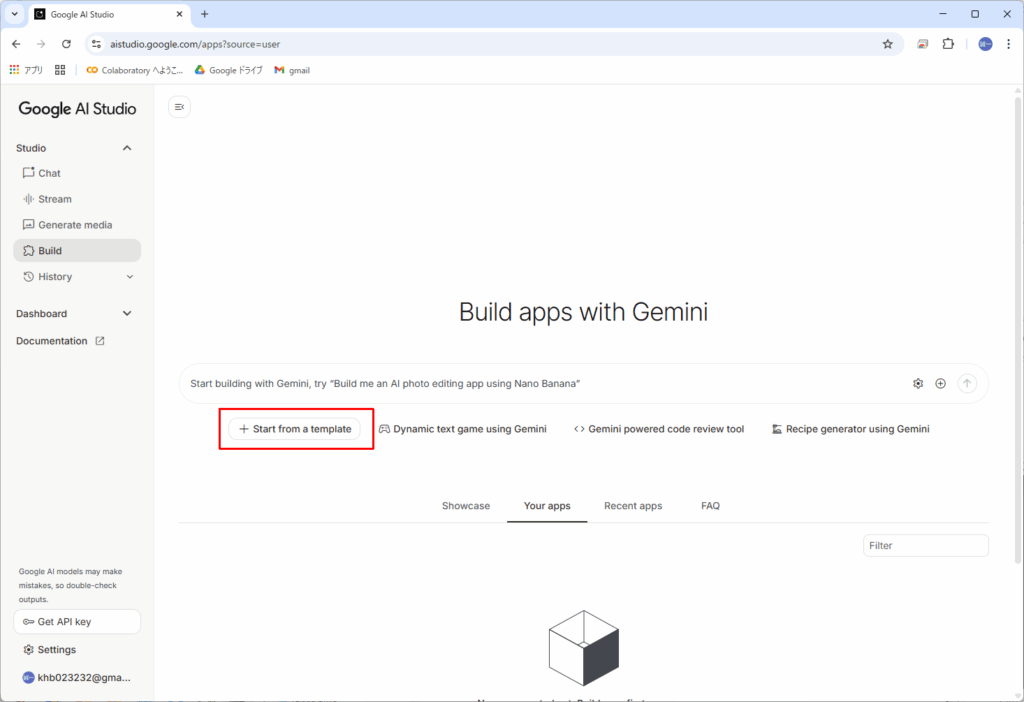Image resolution: width=1024 pixels, height=702 pixels.
Task: Click the plus circle add icon in prompt box
Action: coord(940,383)
